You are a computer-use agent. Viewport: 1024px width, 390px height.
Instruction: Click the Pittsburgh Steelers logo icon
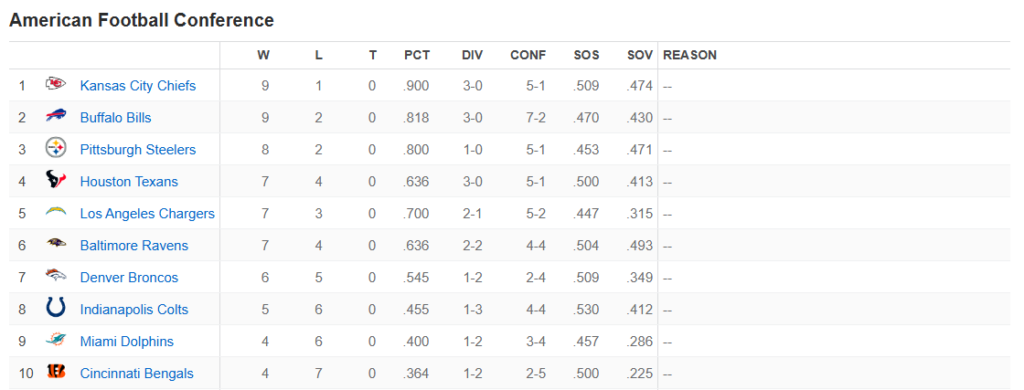56,148
